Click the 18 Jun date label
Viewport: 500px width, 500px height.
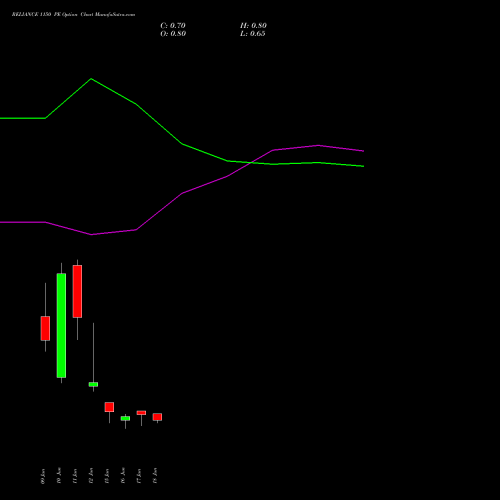pyautogui.click(x=155, y=476)
